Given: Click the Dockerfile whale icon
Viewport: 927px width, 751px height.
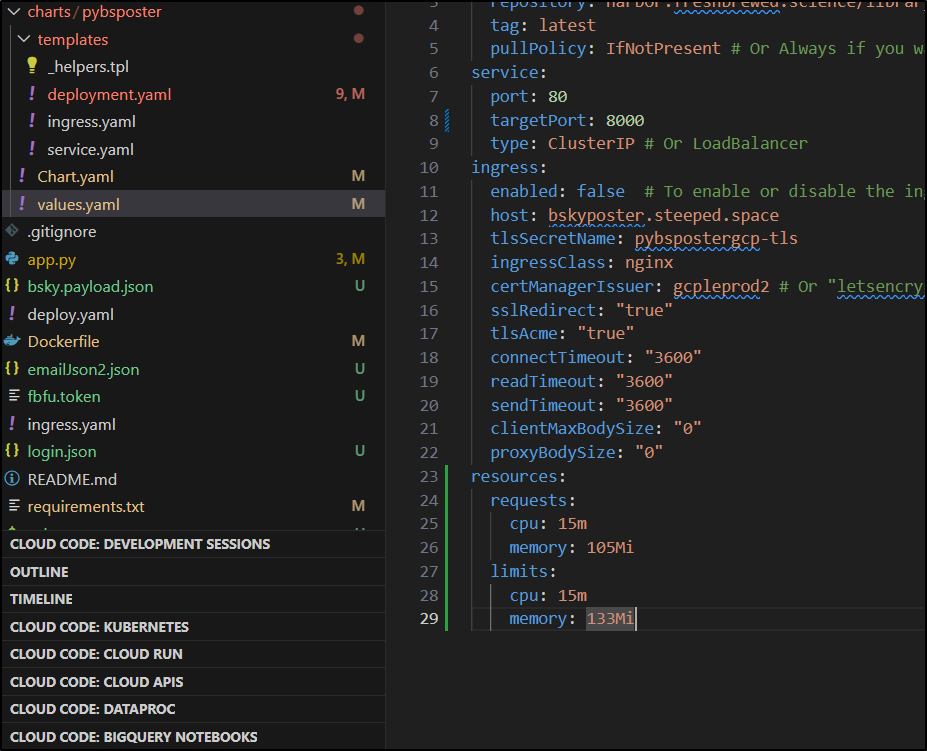Looking at the screenshot, I should pos(12,342).
